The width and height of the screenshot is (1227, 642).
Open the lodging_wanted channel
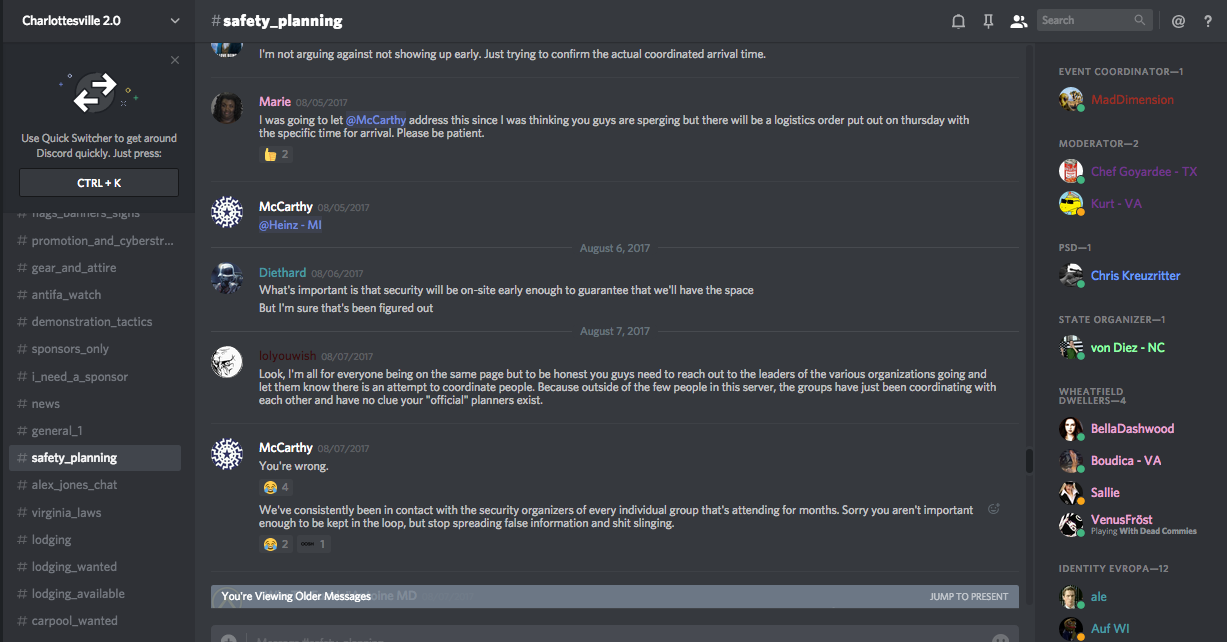pos(74,567)
